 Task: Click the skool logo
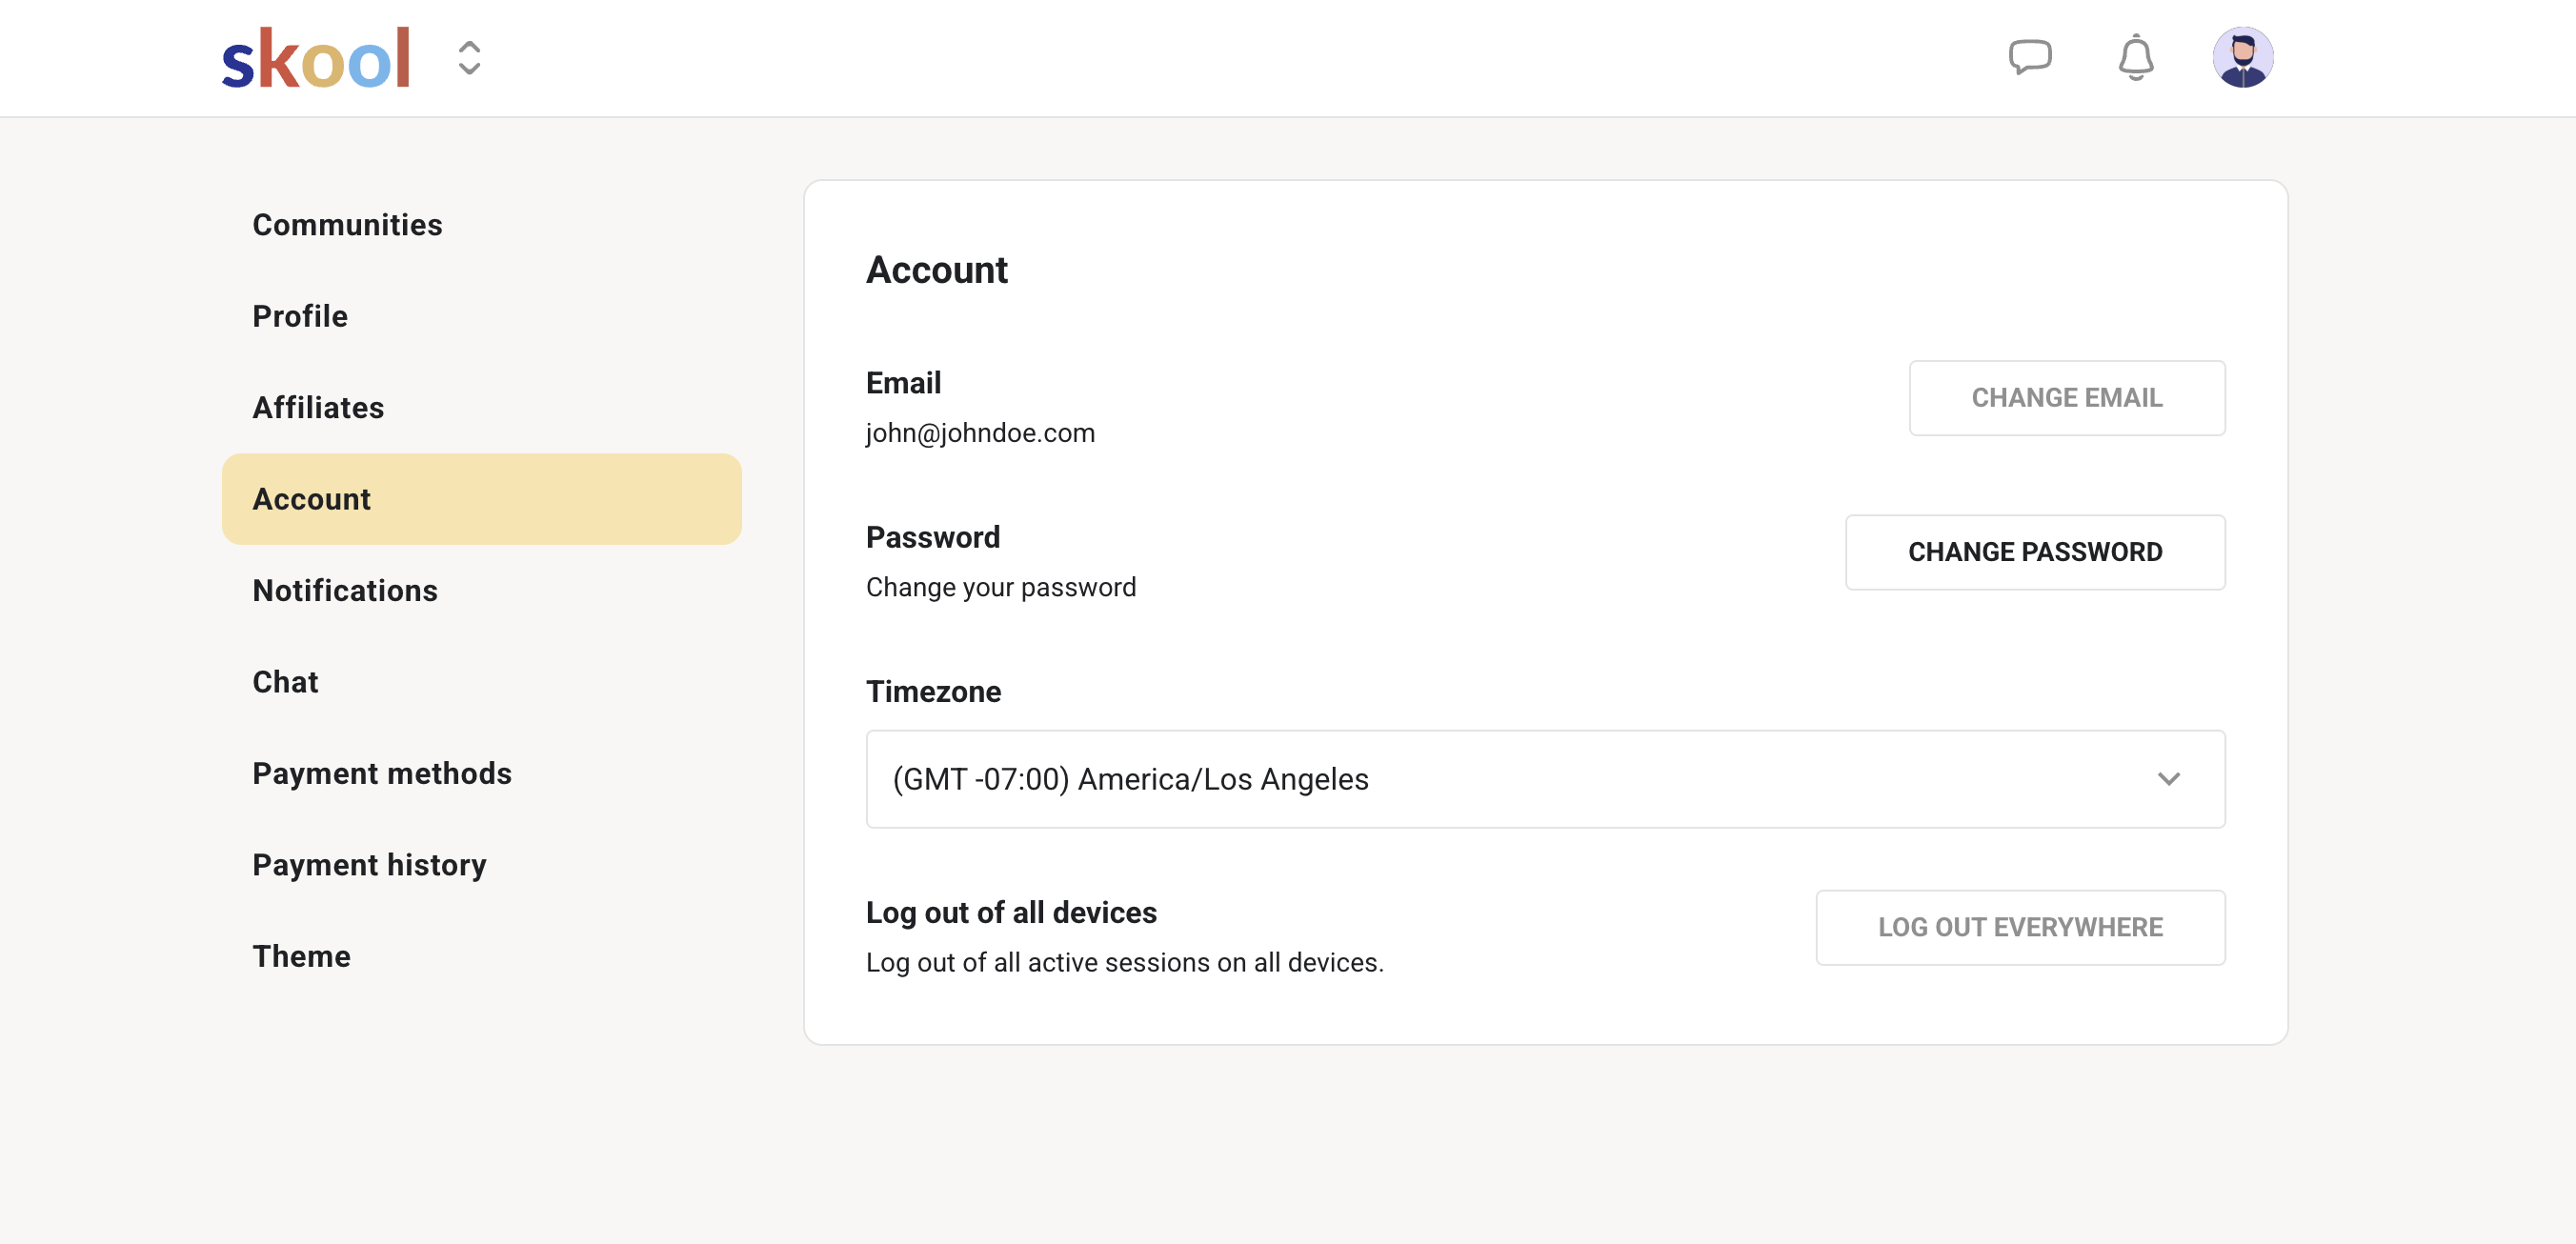pyautogui.click(x=316, y=58)
